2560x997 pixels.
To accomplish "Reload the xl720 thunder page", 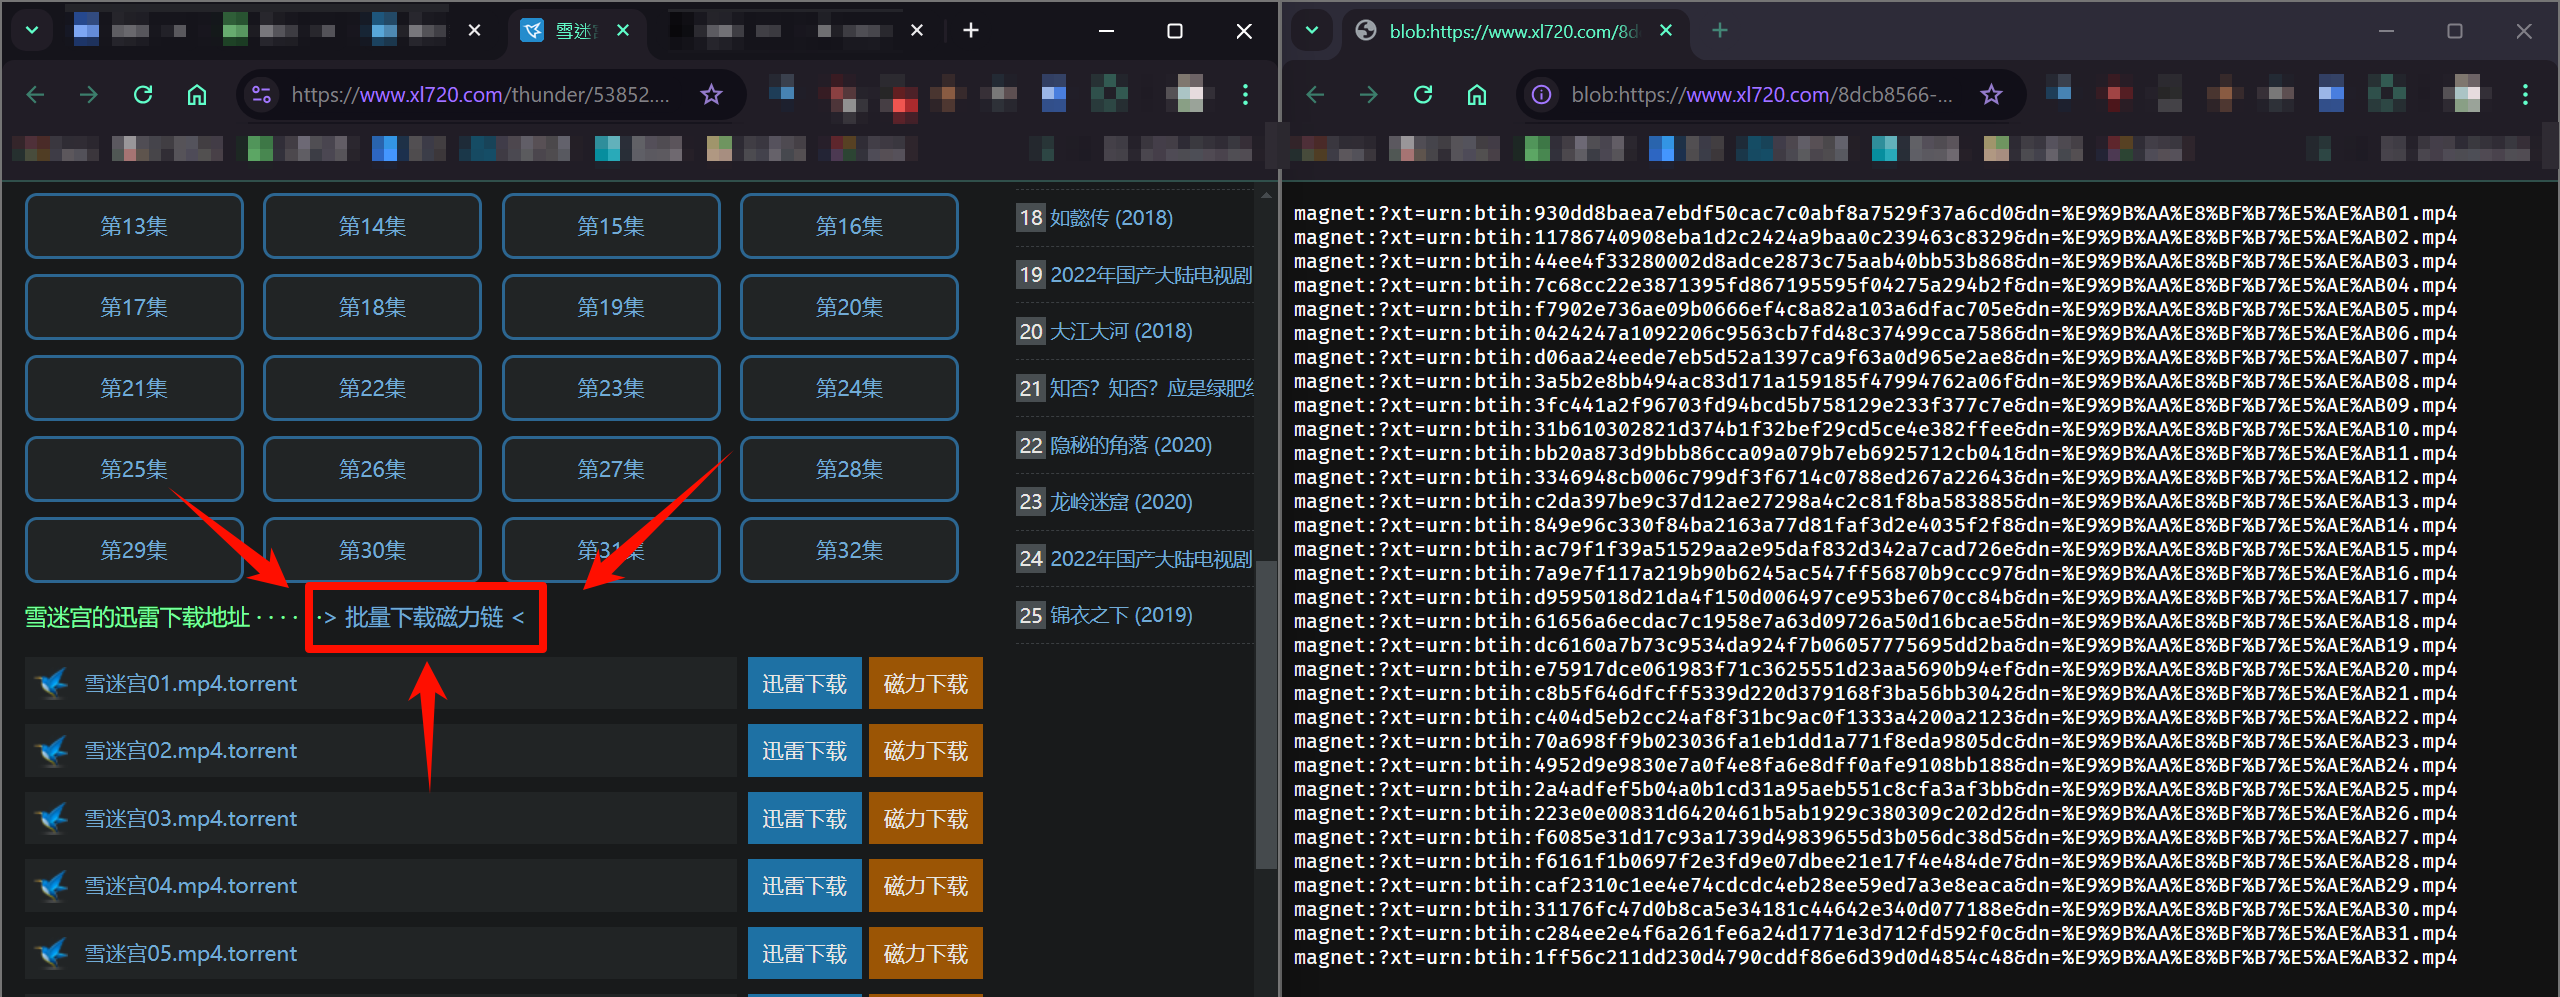I will click(143, 94).
